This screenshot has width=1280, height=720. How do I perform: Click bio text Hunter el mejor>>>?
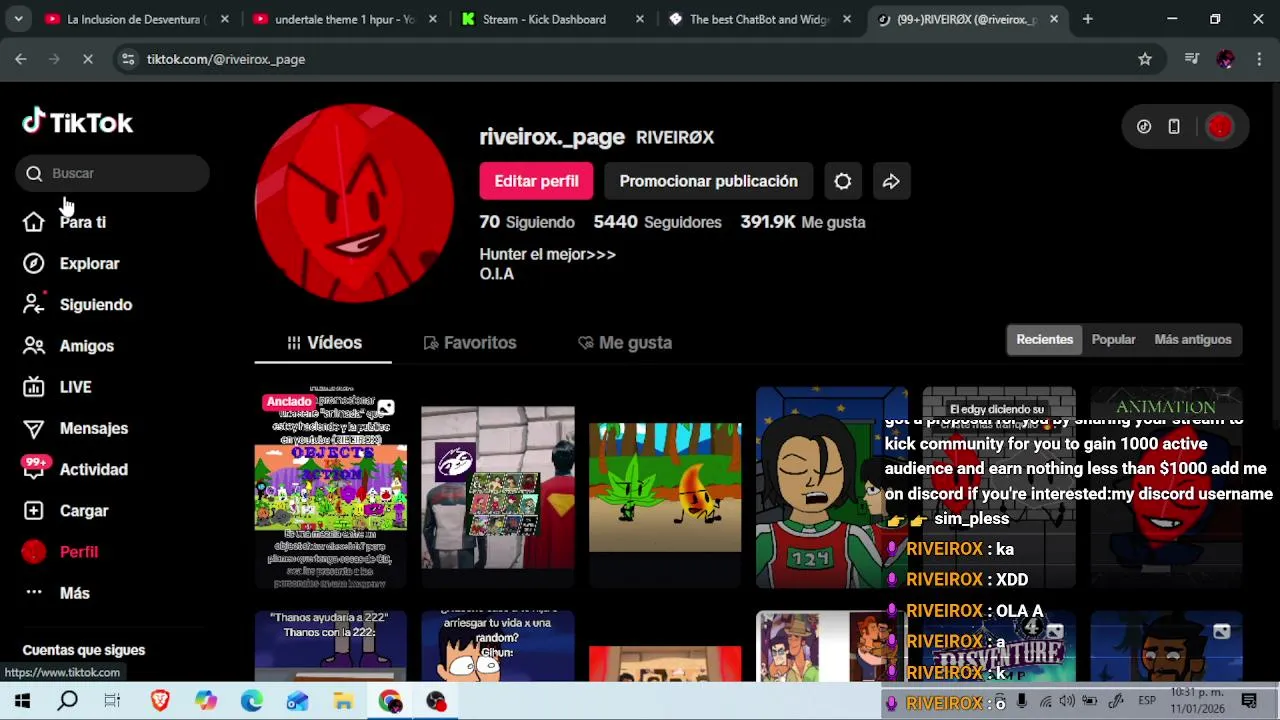click(547, 254)
